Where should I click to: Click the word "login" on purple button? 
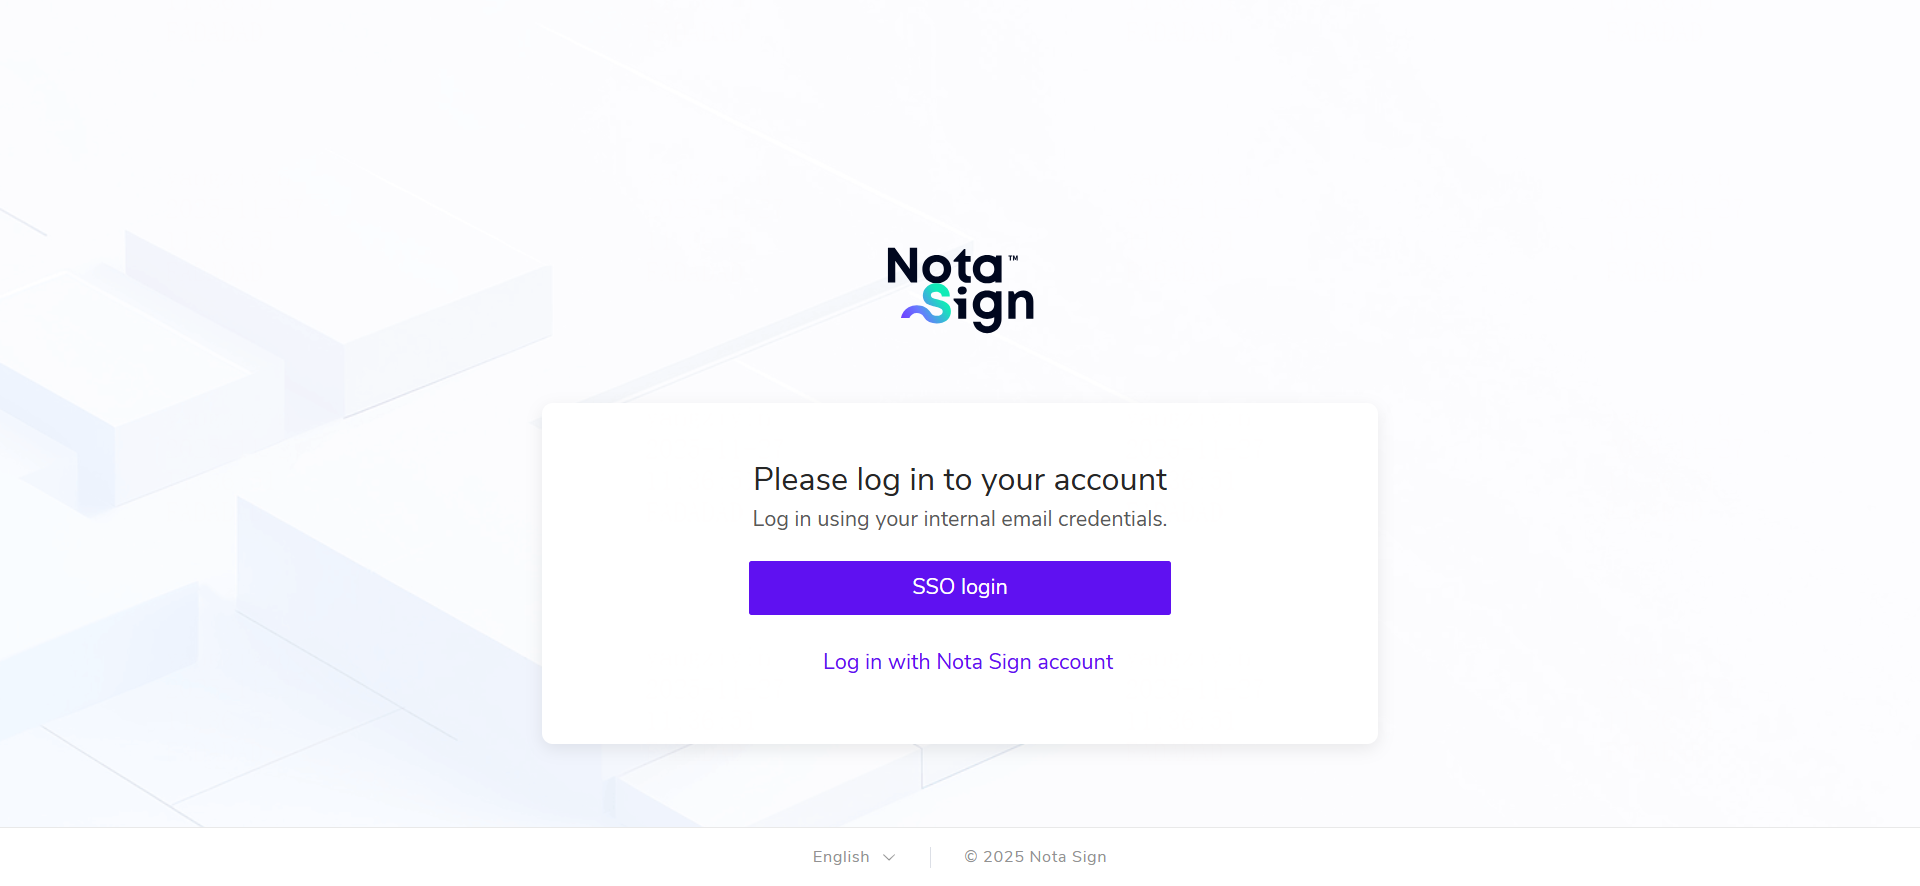pos(984,588)
